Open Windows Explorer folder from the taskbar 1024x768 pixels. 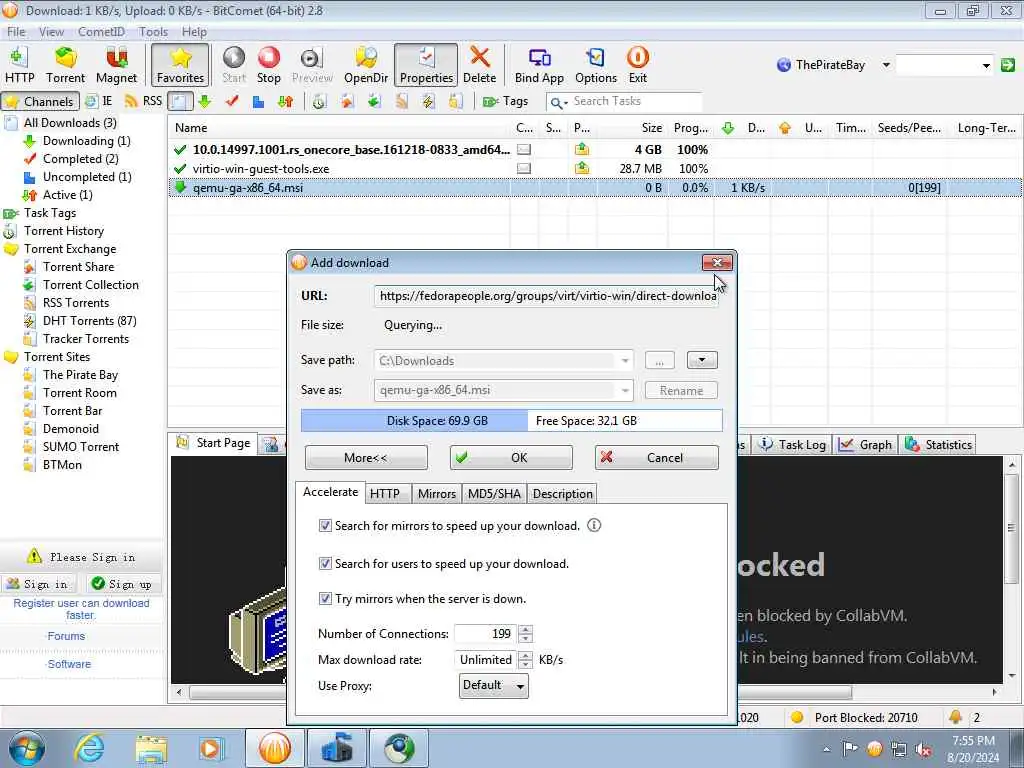151,748
